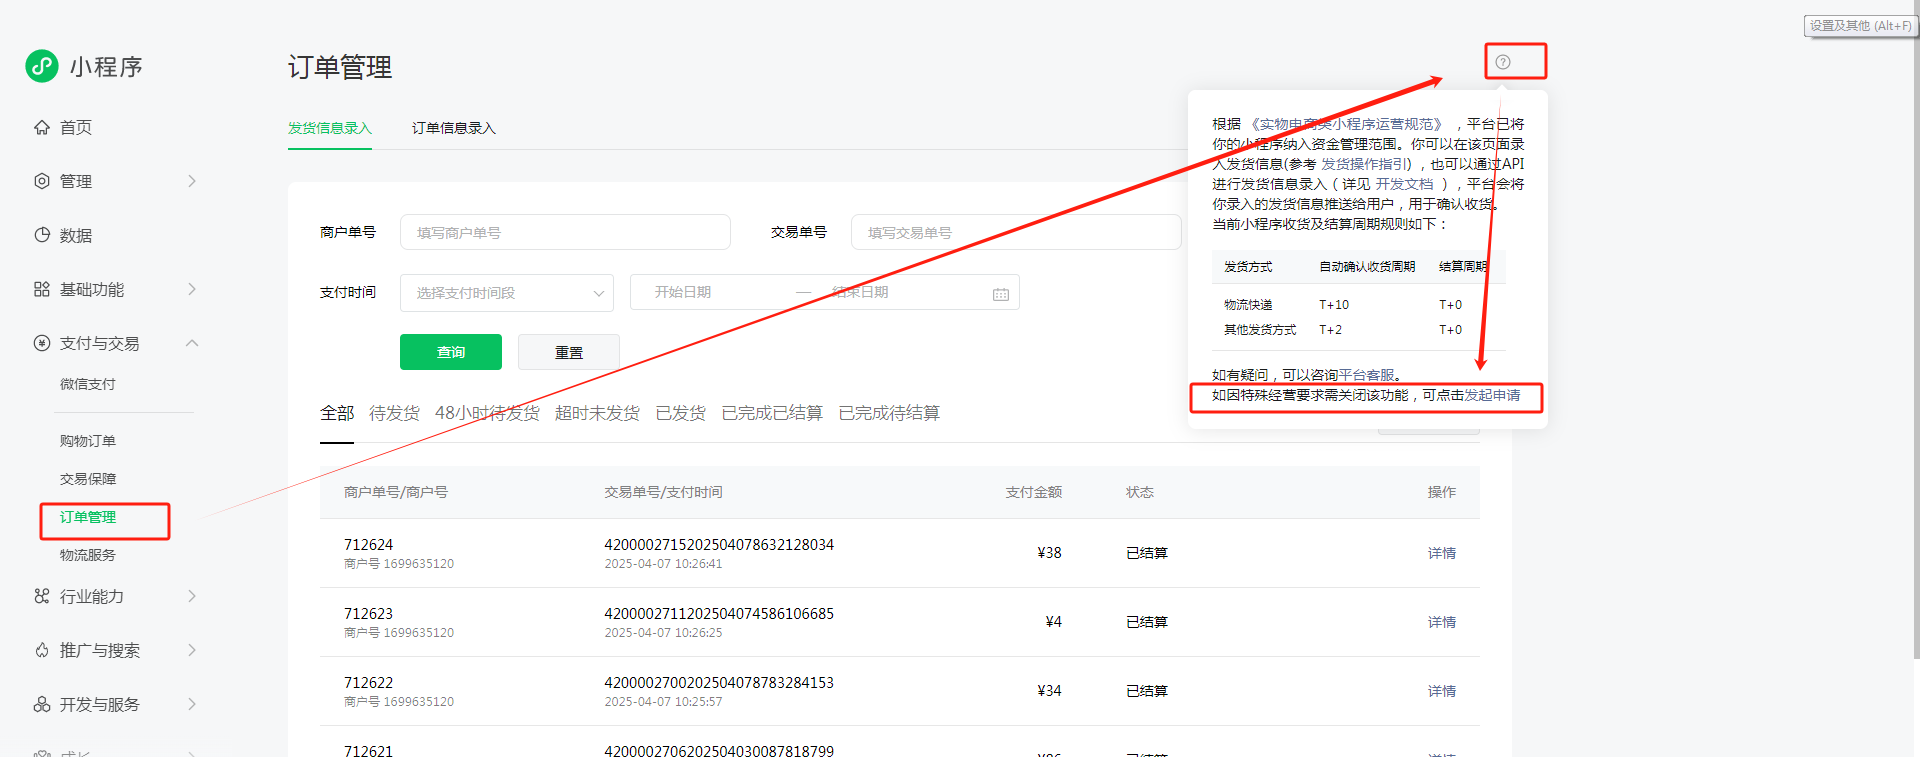Image resolution: width=1920 pixels, height=760 pixels.
Task: Click the 平台客服 link
Action: pyautogui.click(x=1366, y=375)
